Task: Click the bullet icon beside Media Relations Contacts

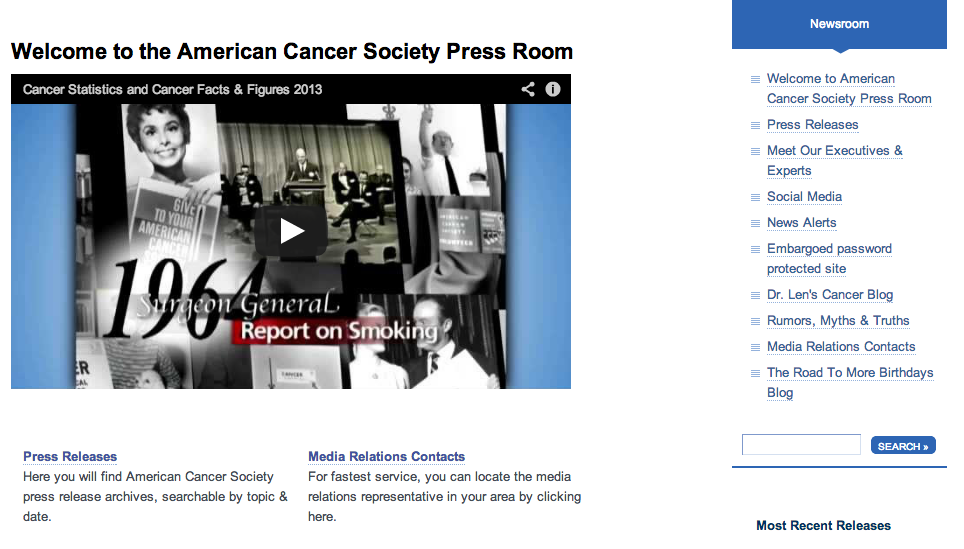Action: coord(755,347)
